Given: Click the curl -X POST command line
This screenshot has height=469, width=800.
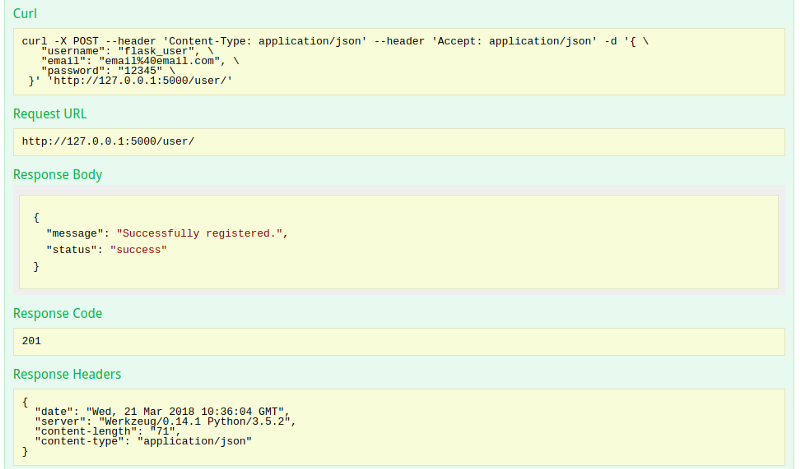Looking at the screenshot, I should point(335,43).
